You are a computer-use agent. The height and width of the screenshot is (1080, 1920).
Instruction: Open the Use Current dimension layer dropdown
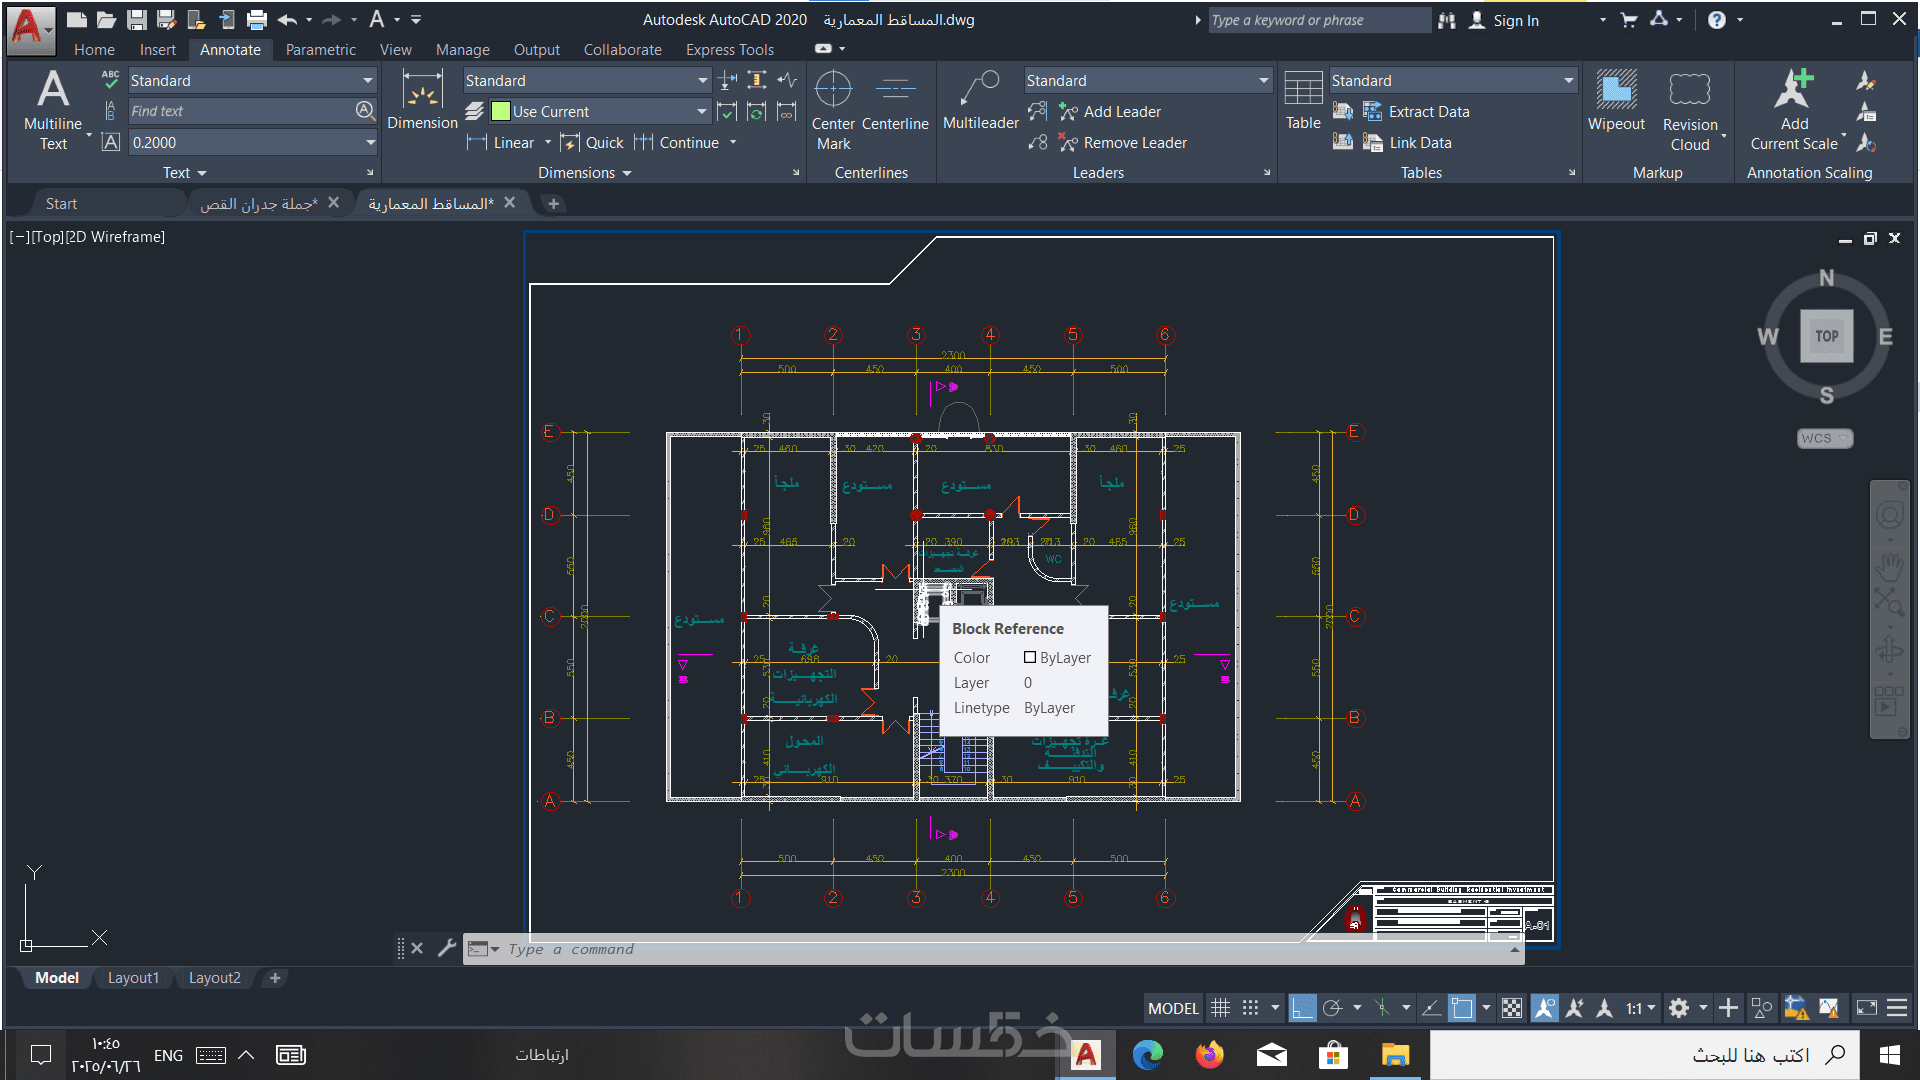(701, 112)
